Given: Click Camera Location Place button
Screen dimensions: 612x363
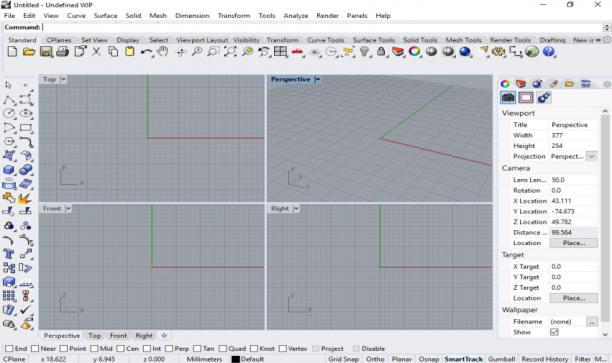Looking at the screenshot, I should tap(573, 243).
